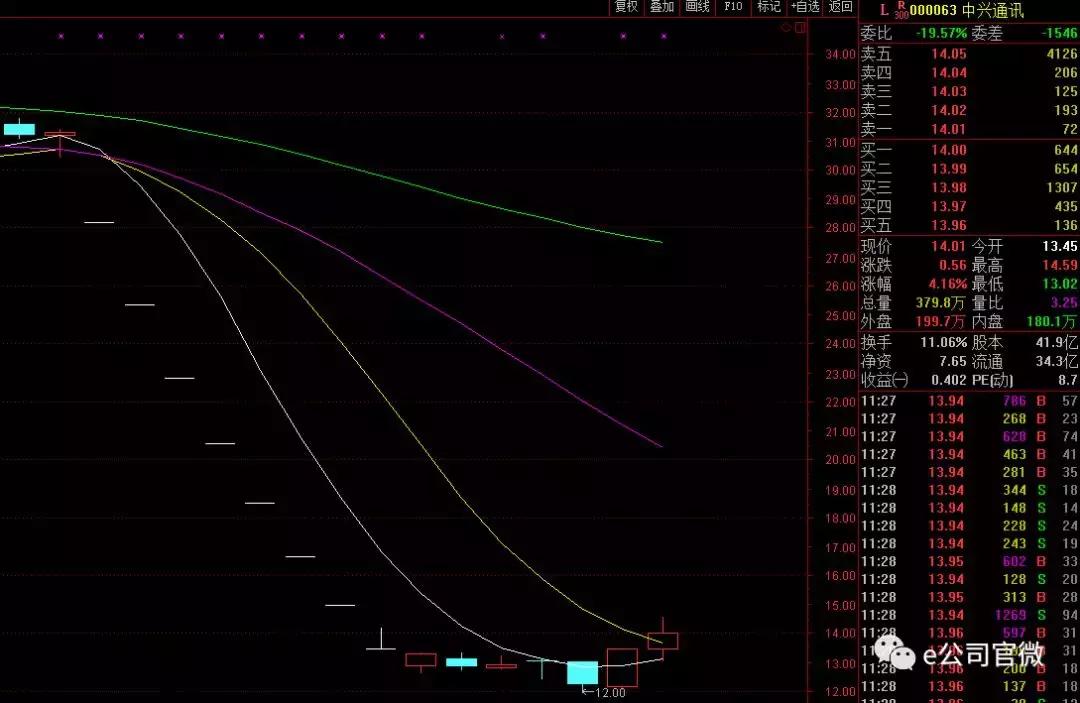
Task: Select the large cyan candlestick near 12.00
Action: tap(582, 672)
